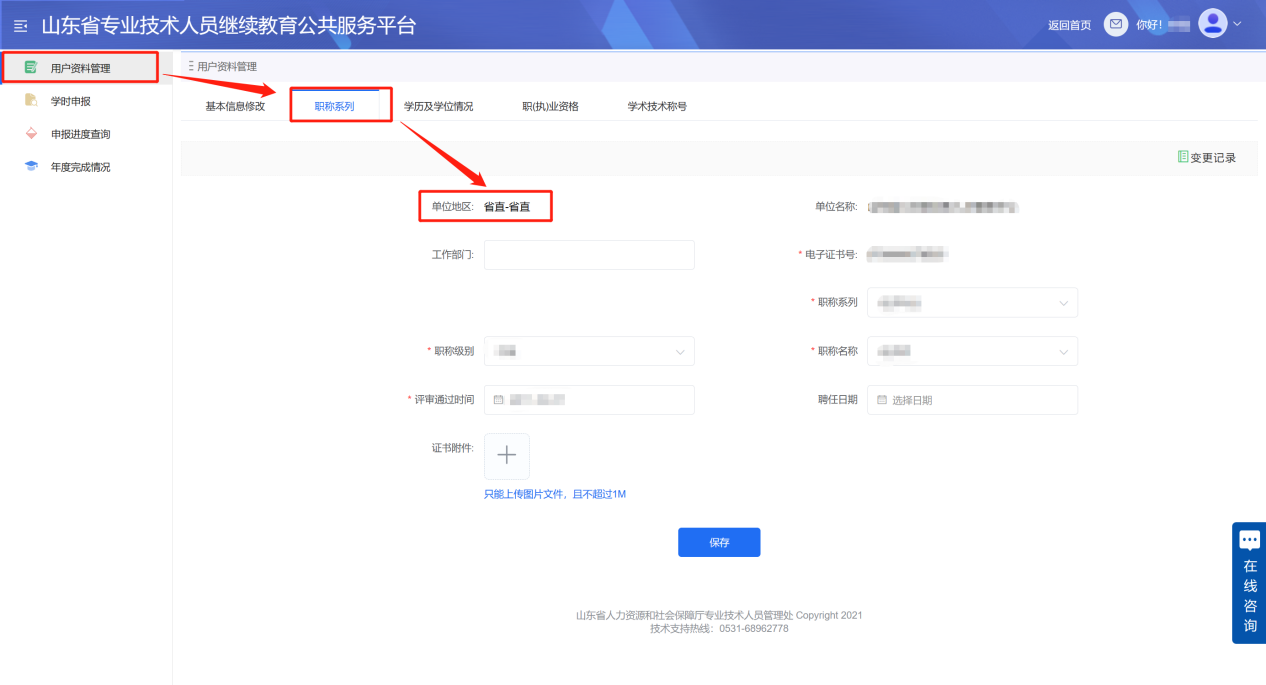Expand the 职称级别 dropdown
The width and height of the screenshot is (1266, 685).
(x=588, y=351)
